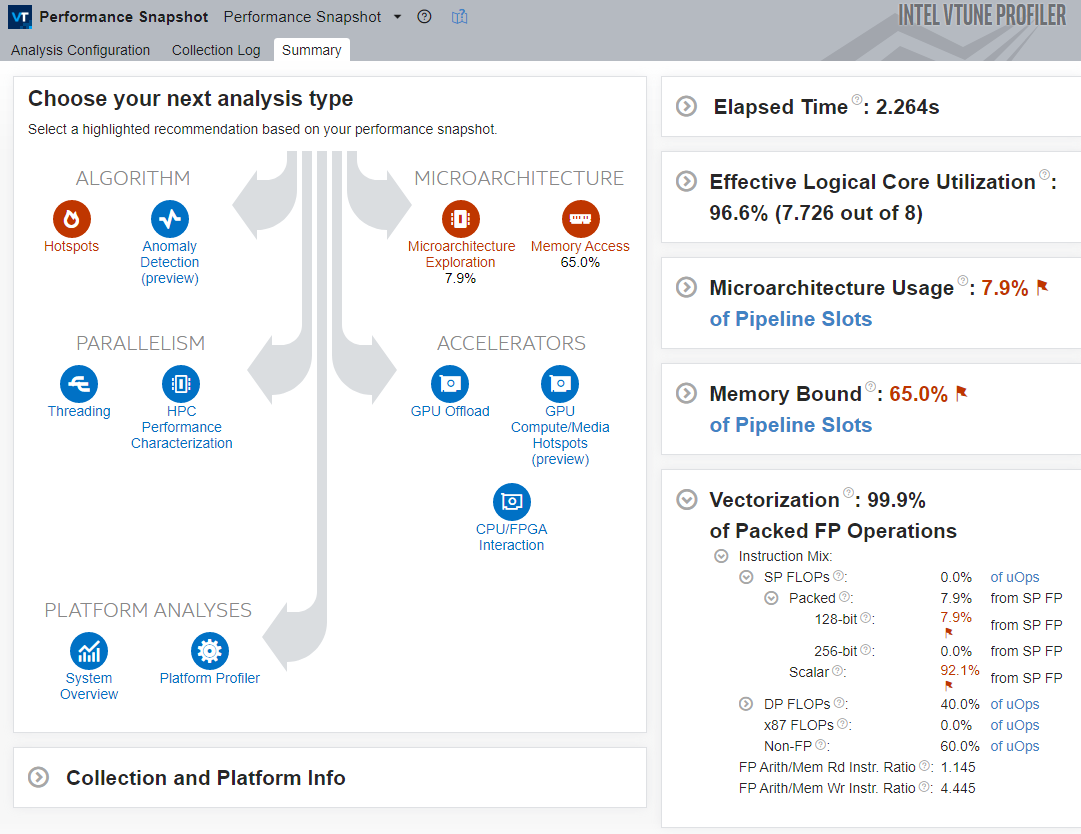Select the Memory Access analysis

coord(580,218)
